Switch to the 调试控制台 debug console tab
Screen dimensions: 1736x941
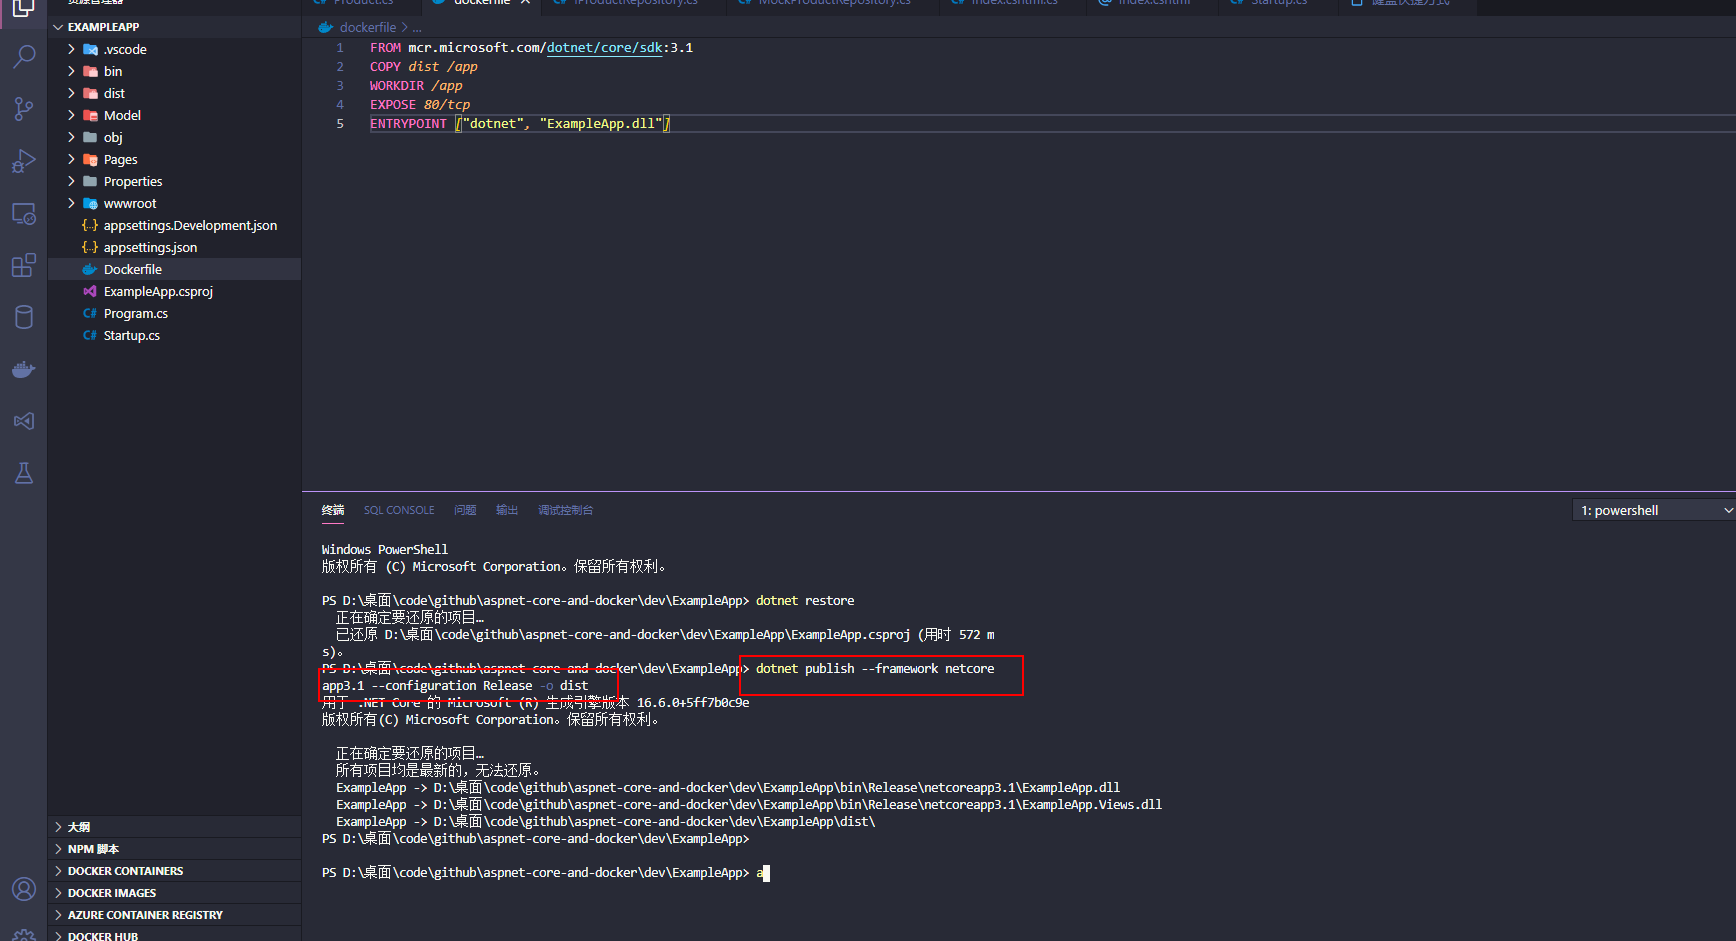pyautogui.click(x=566, y=510)
